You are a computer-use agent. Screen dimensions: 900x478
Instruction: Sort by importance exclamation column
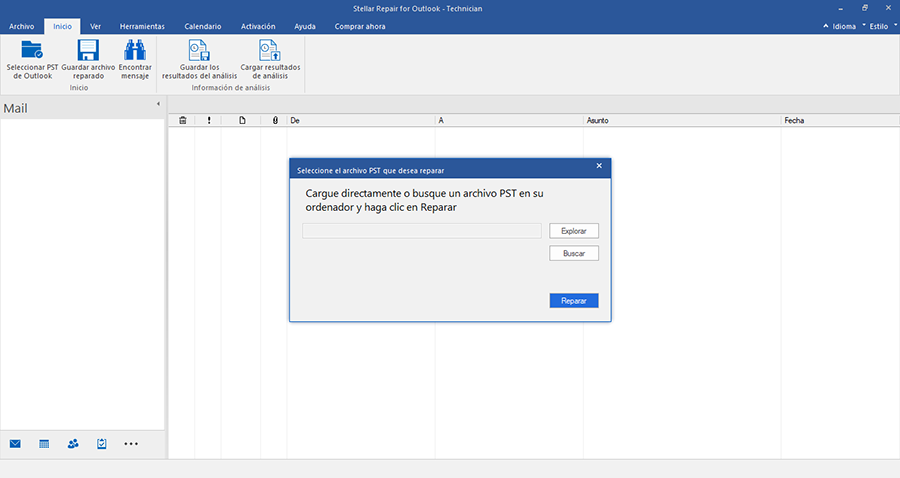point(209,121)
